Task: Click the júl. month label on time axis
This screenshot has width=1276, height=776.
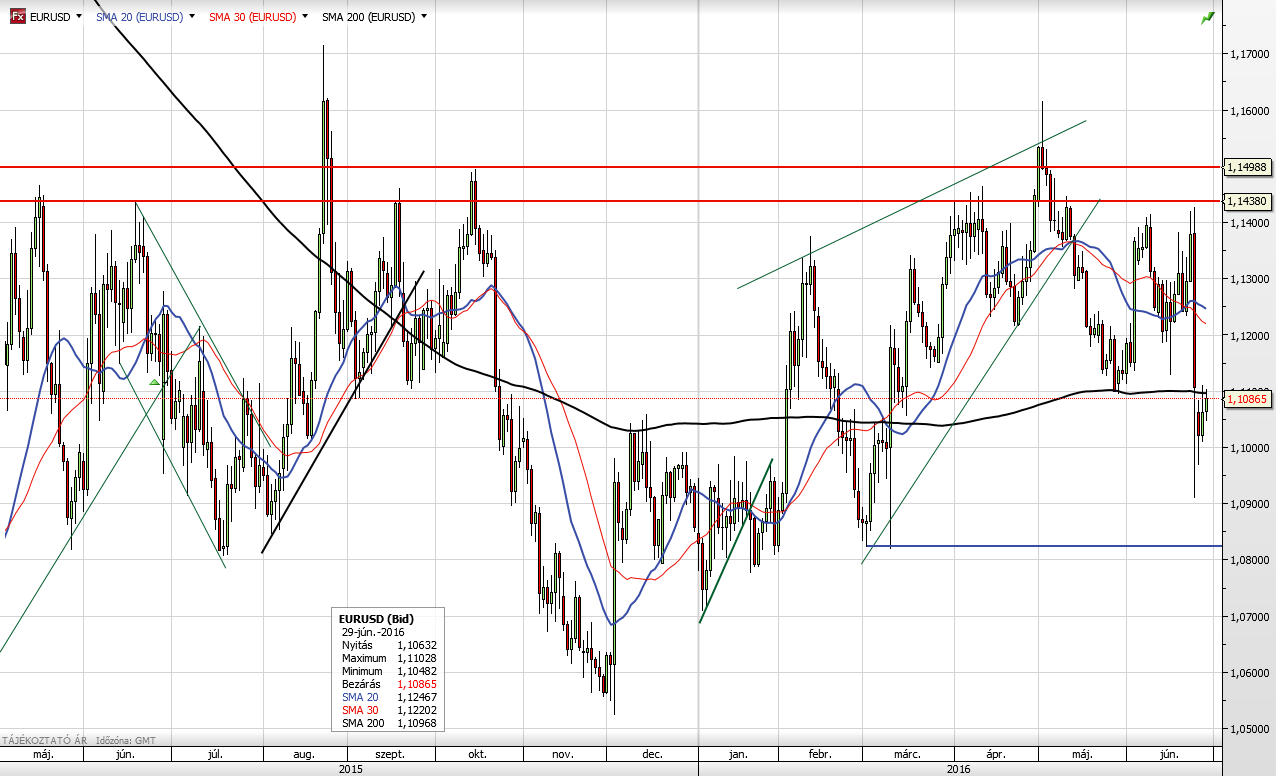Action: coord(215,754)
